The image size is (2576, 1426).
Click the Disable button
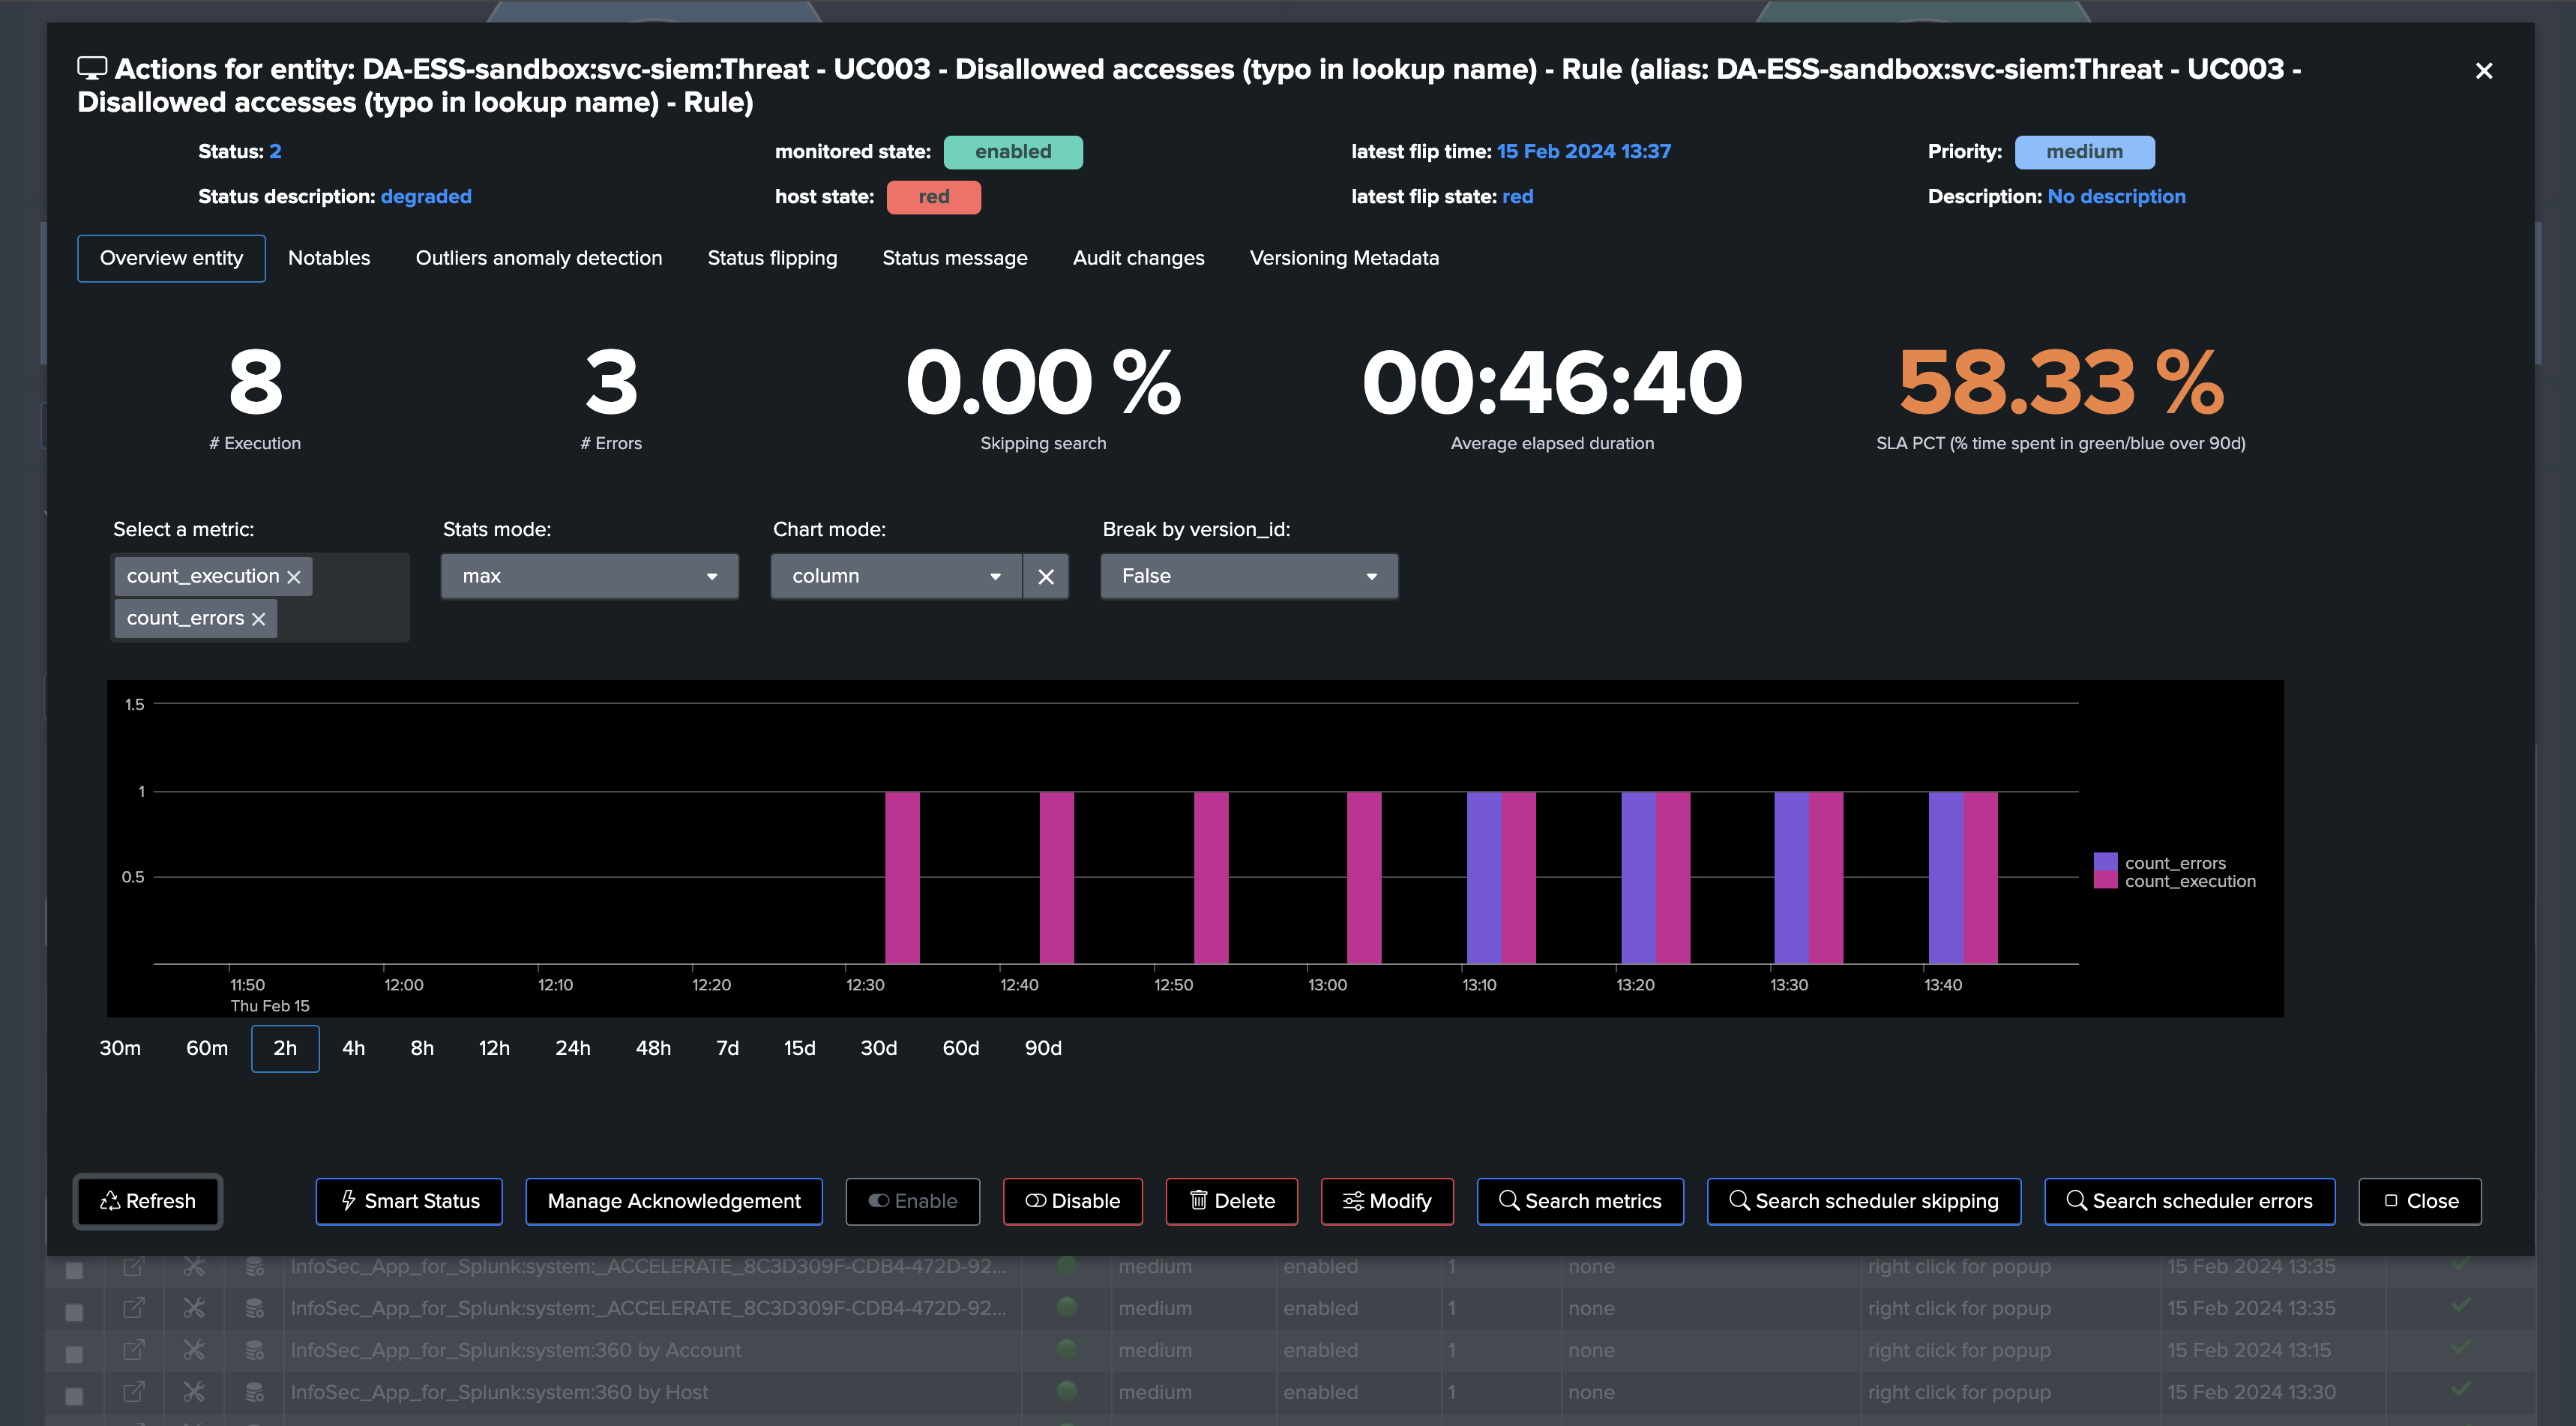pyautogui.click(x=1072, y=1201)
